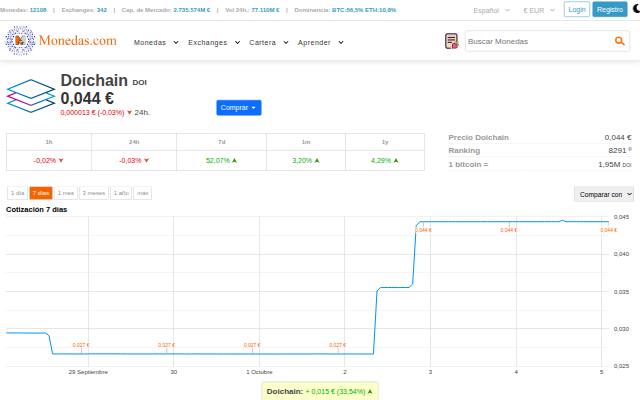640x400 pixels.
Task: Click the 0,044 € main price
Action: (x=87, y=98)
